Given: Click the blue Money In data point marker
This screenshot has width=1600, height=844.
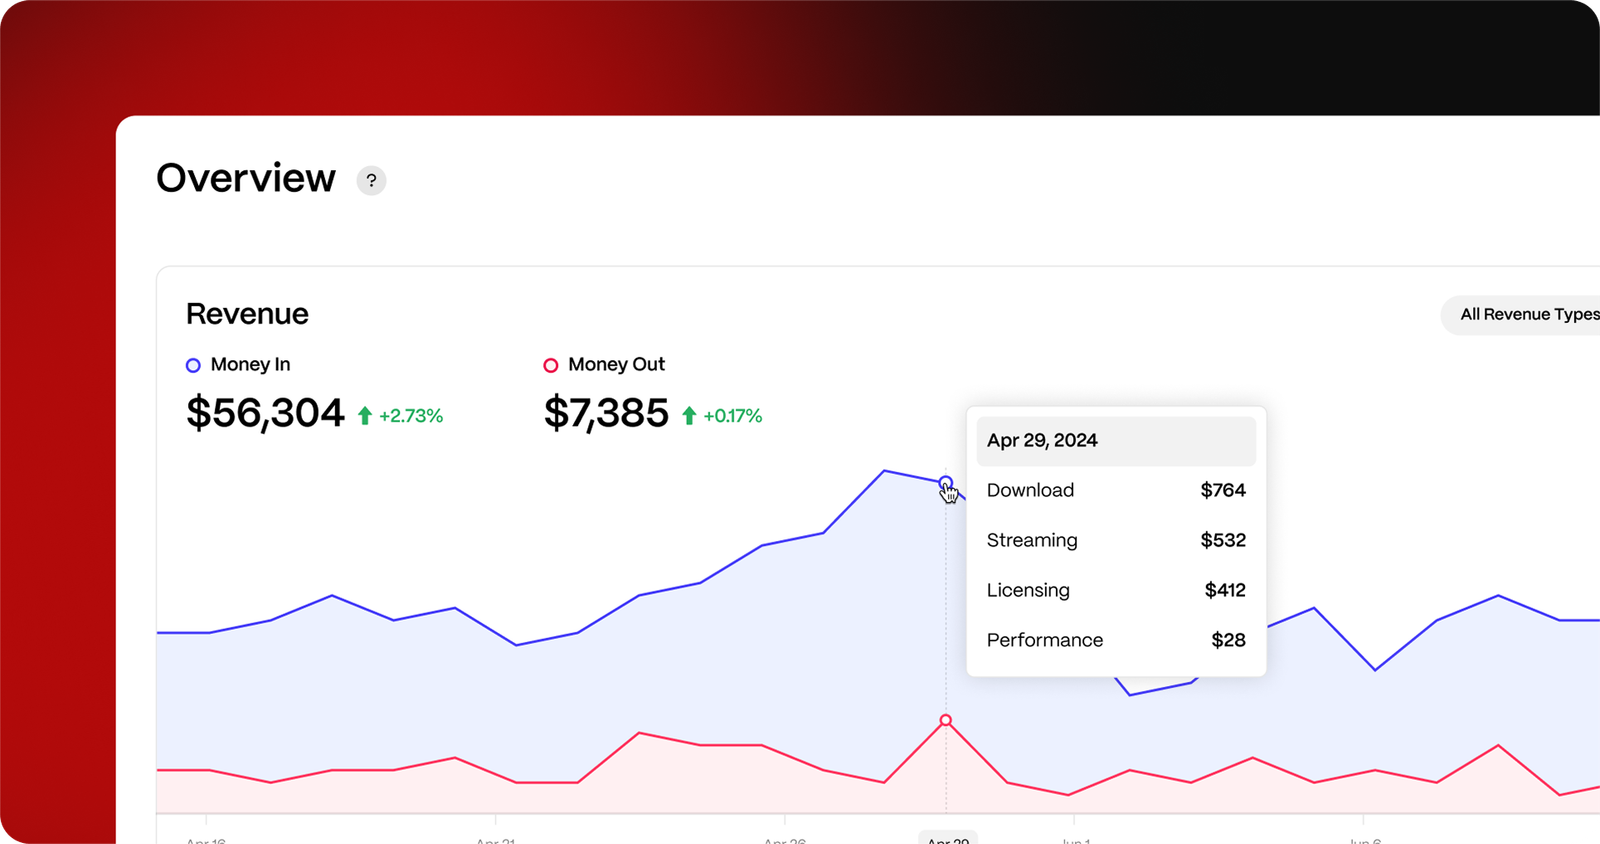Looking at the screenshot, I should (945, 483).
